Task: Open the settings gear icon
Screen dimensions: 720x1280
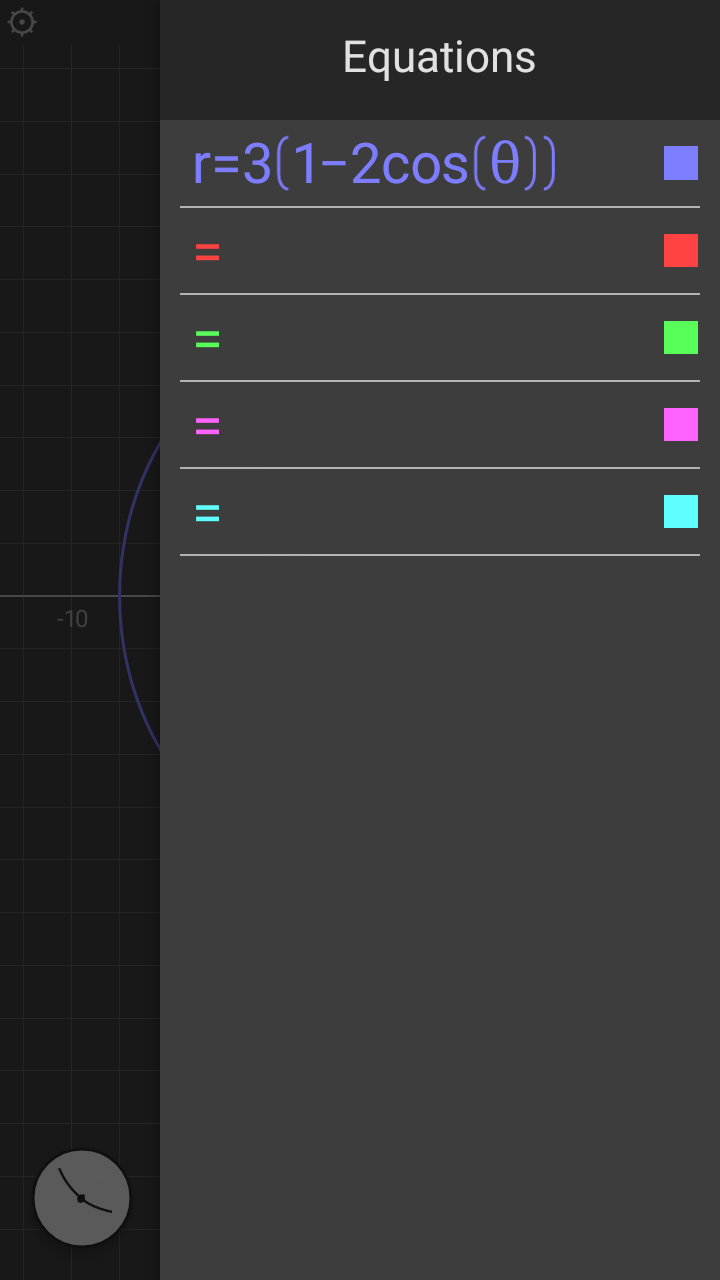Action: (22, 22)
